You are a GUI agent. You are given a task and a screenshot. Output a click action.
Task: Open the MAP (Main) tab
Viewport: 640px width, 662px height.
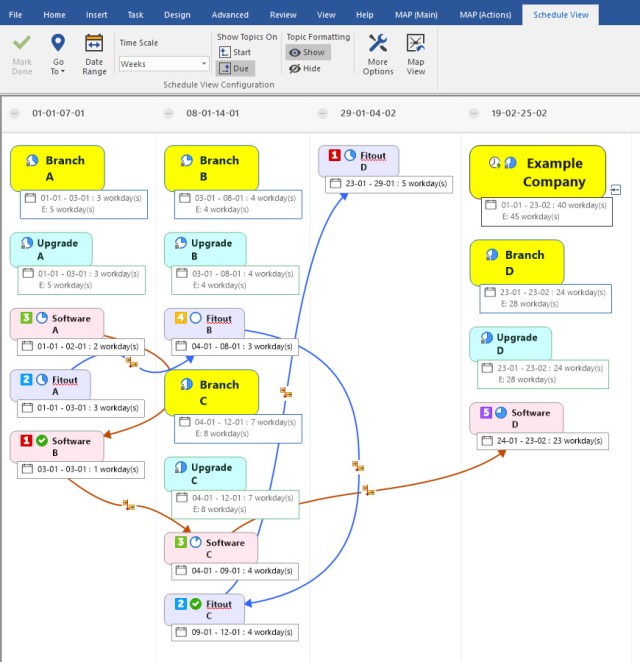click(x=416, y=15)
